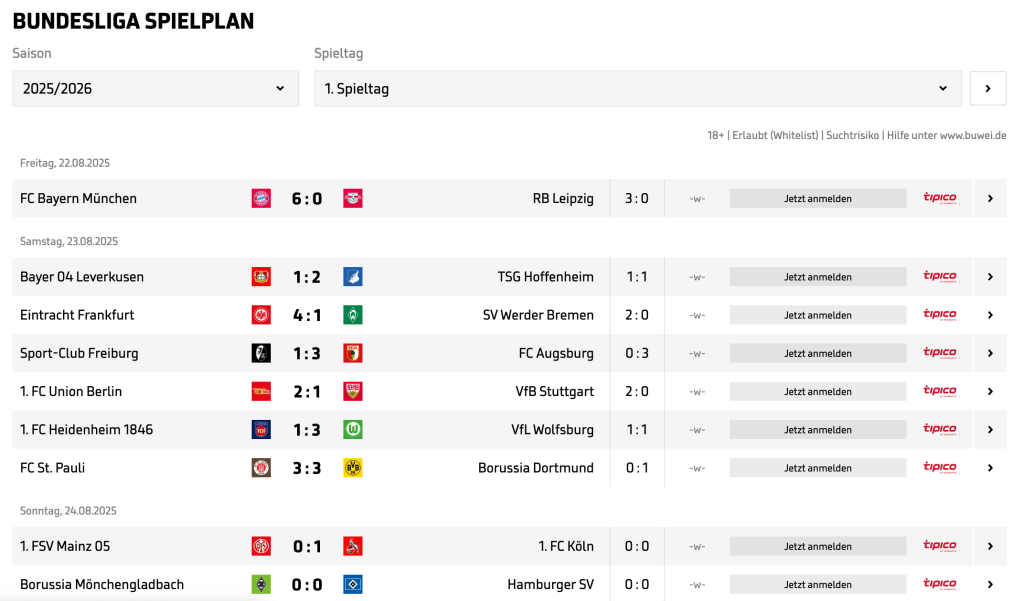The width and height of the screenshot is (1023, 601).
Task: Open match details arrow for Mönchengladbach vs Hamburger SV
Action: [x=990, y=584]
